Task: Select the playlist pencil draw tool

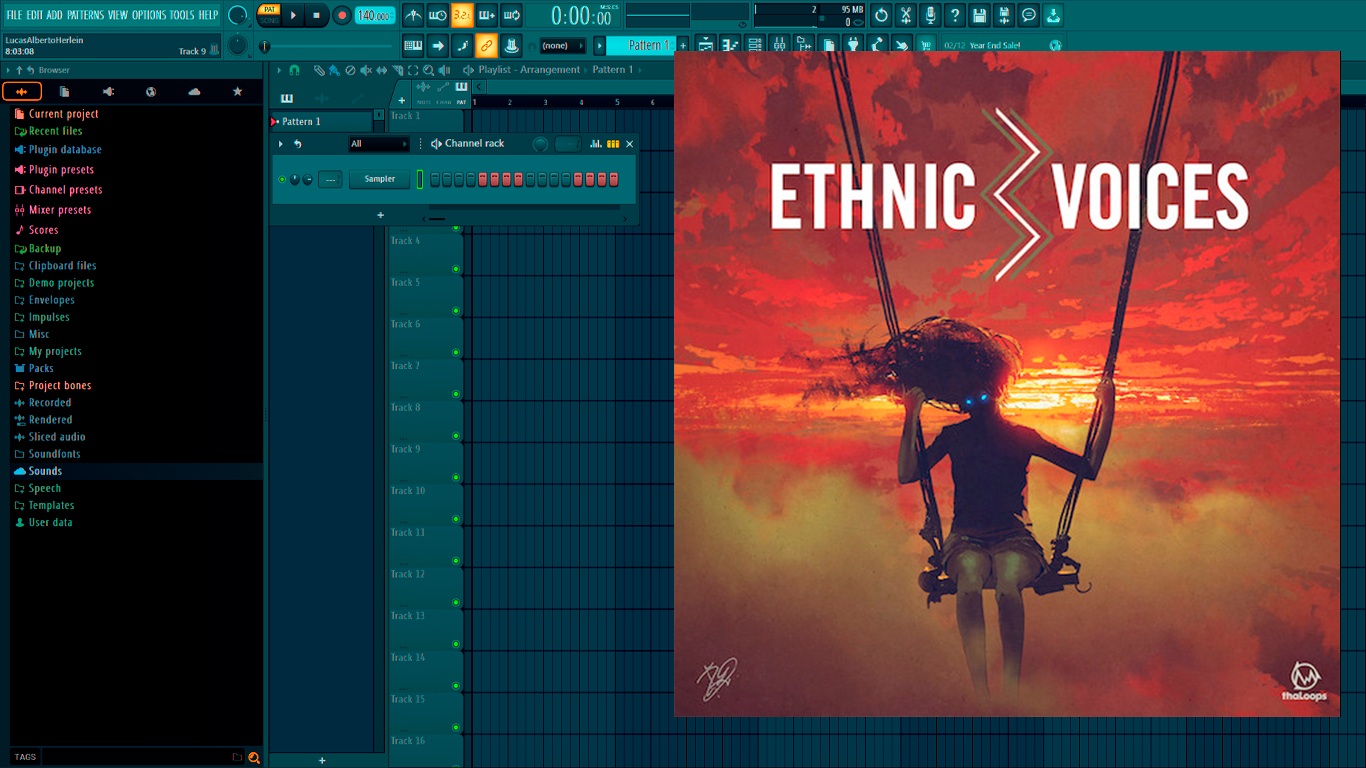Action: coord(318,70)
